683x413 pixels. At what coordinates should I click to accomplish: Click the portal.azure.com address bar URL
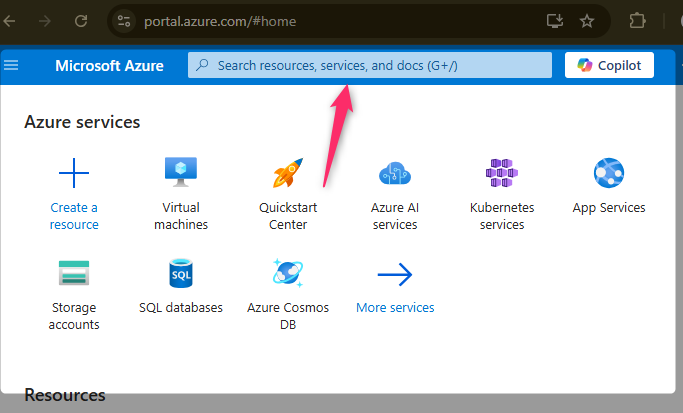point(220,21)
